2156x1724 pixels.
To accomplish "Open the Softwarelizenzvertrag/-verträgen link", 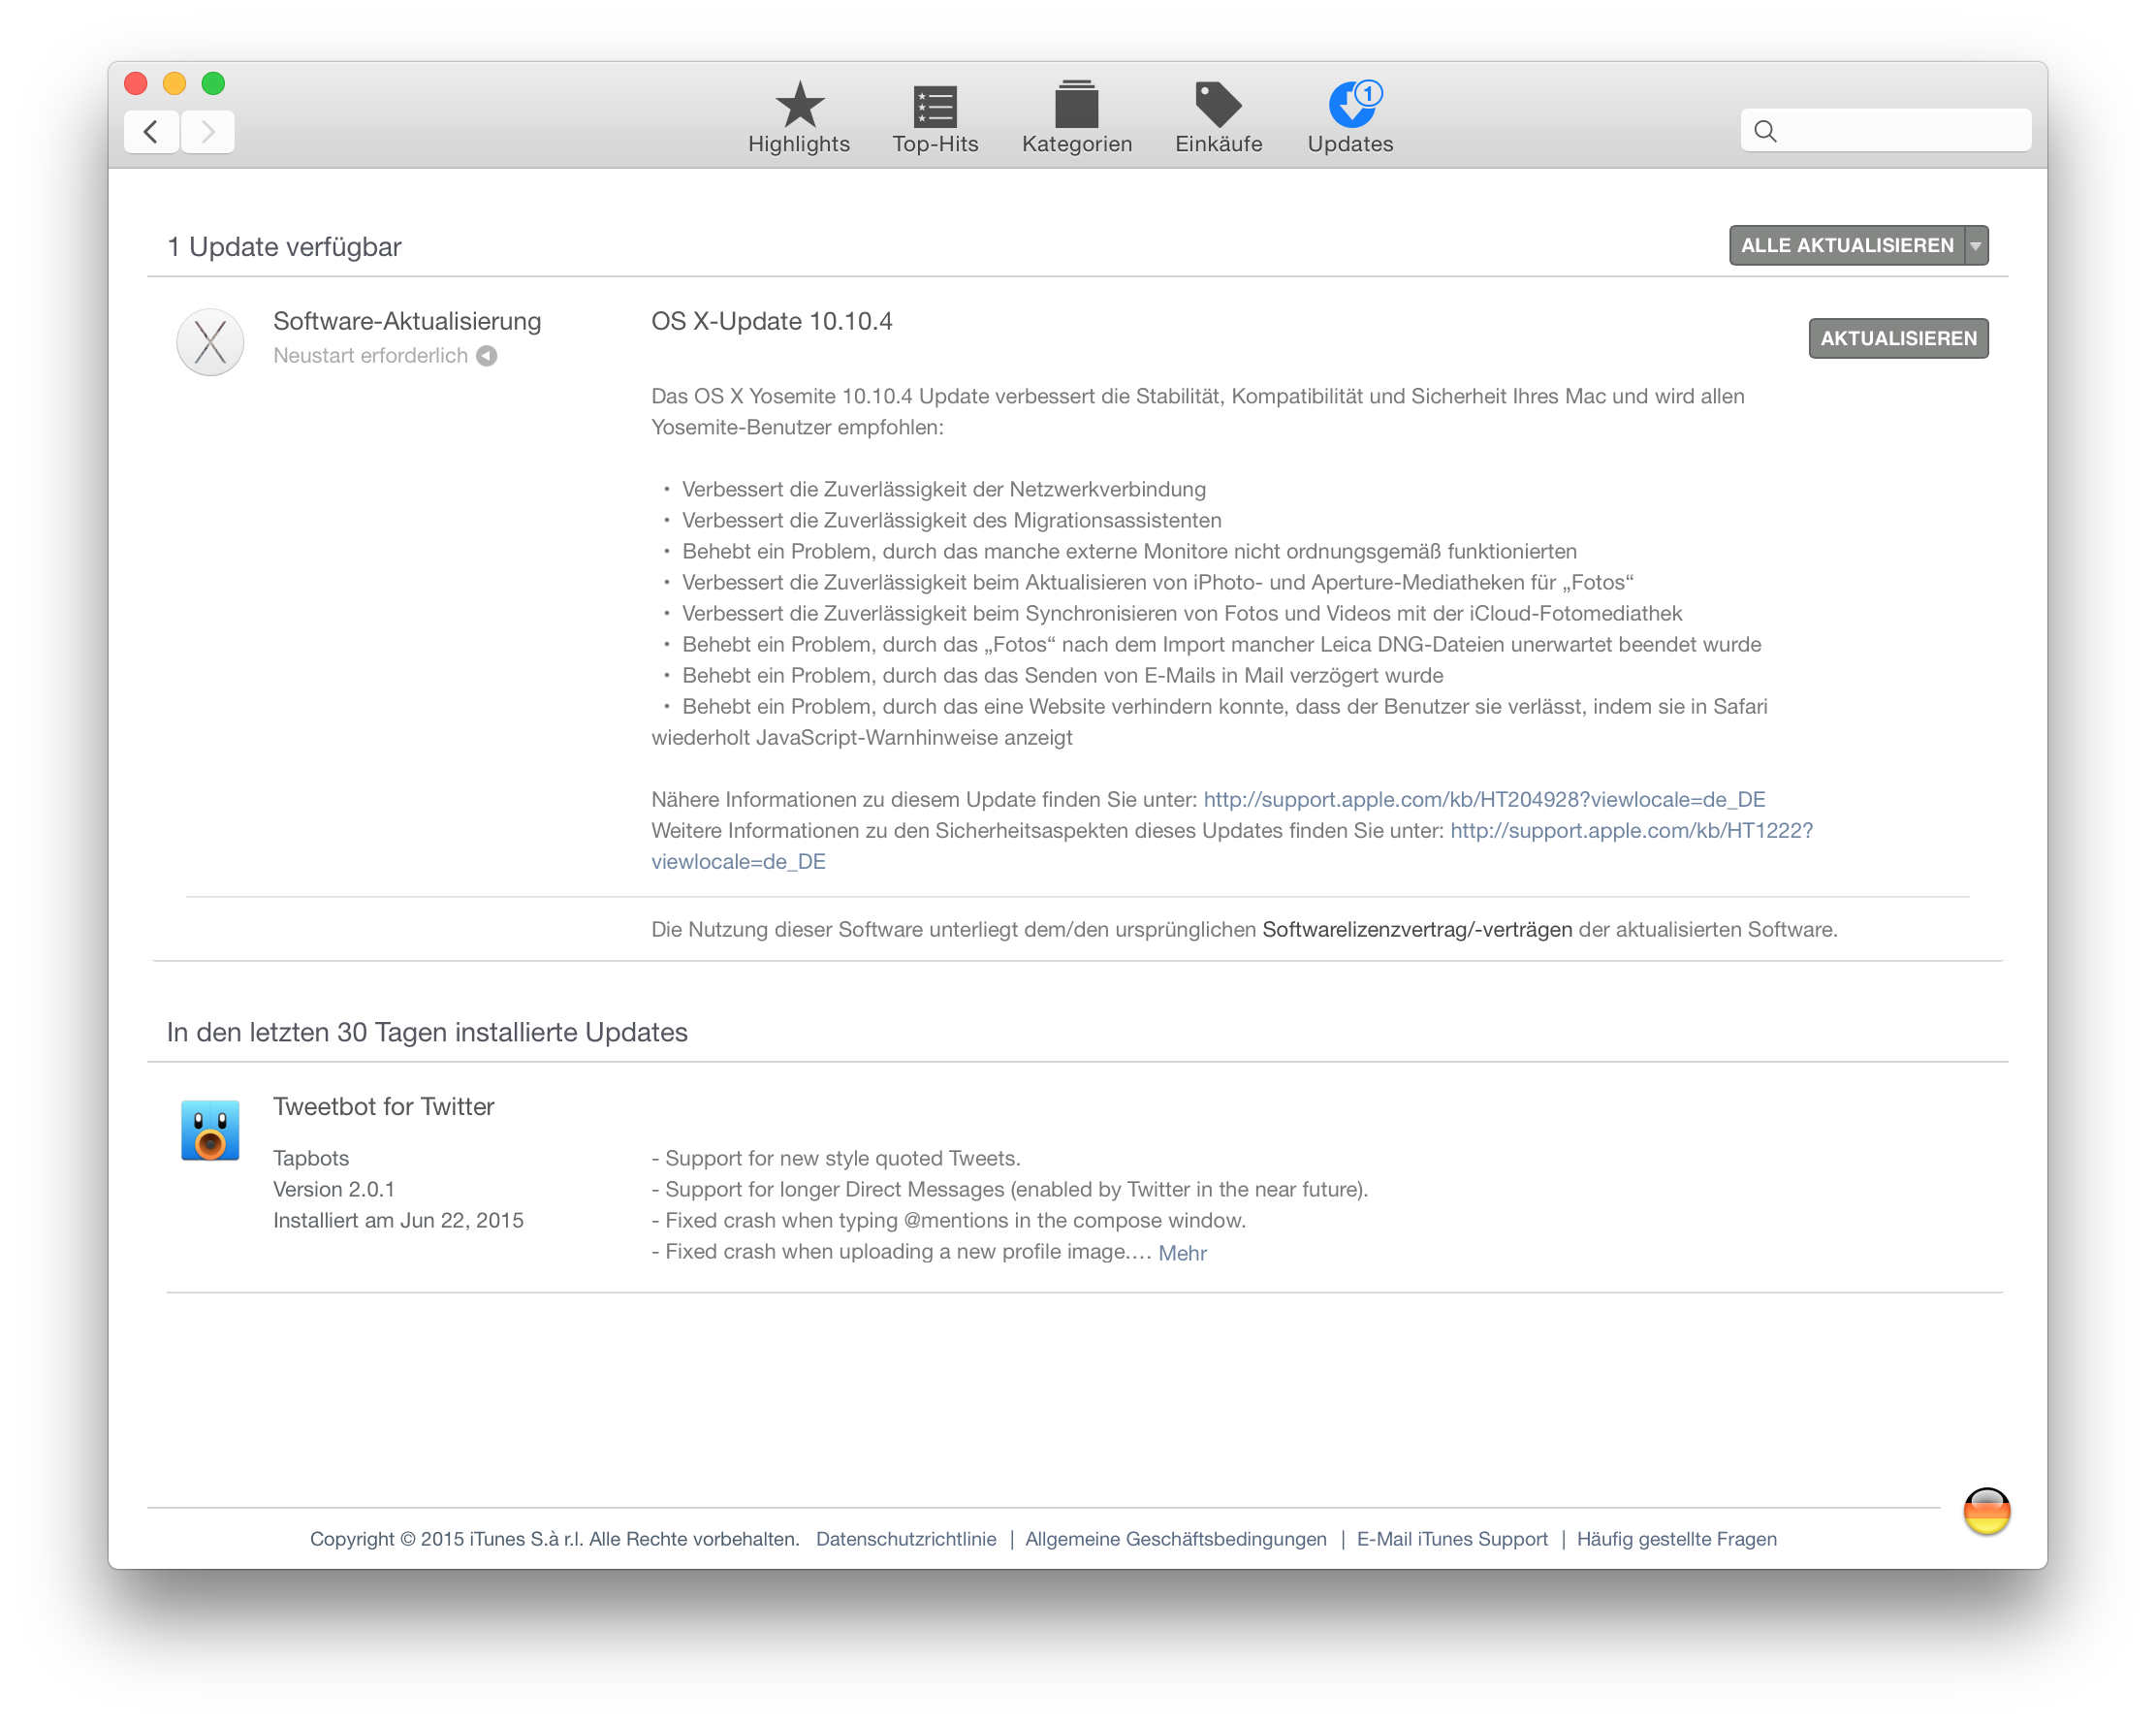I will click(x=1417, y=929).
